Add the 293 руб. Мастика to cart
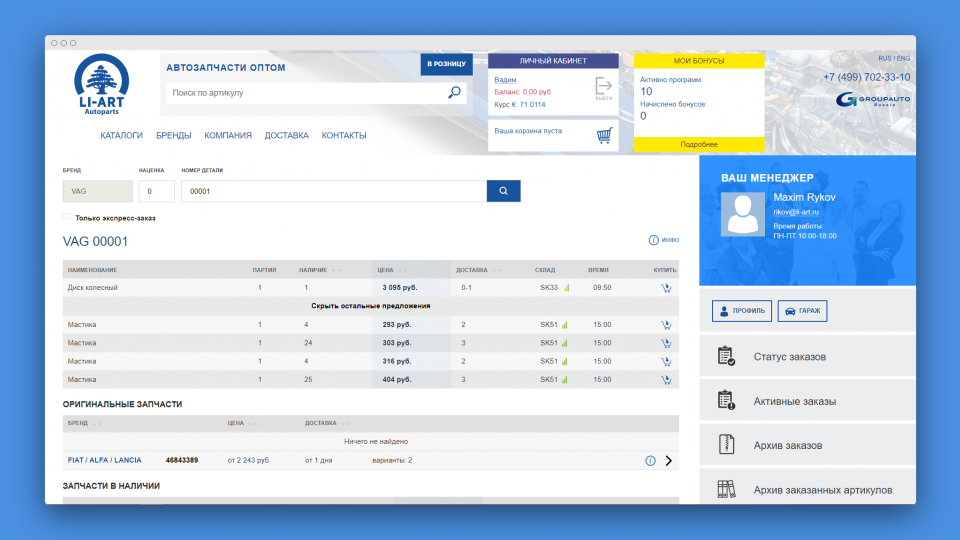 pyautogui.click(x=666, y=325)
